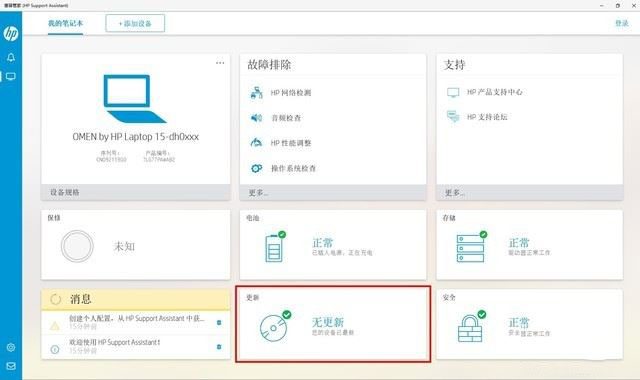This screenshot has width=640, height=380.
Task: Click the OMEN laptop illustration
Action: point(135,99)
